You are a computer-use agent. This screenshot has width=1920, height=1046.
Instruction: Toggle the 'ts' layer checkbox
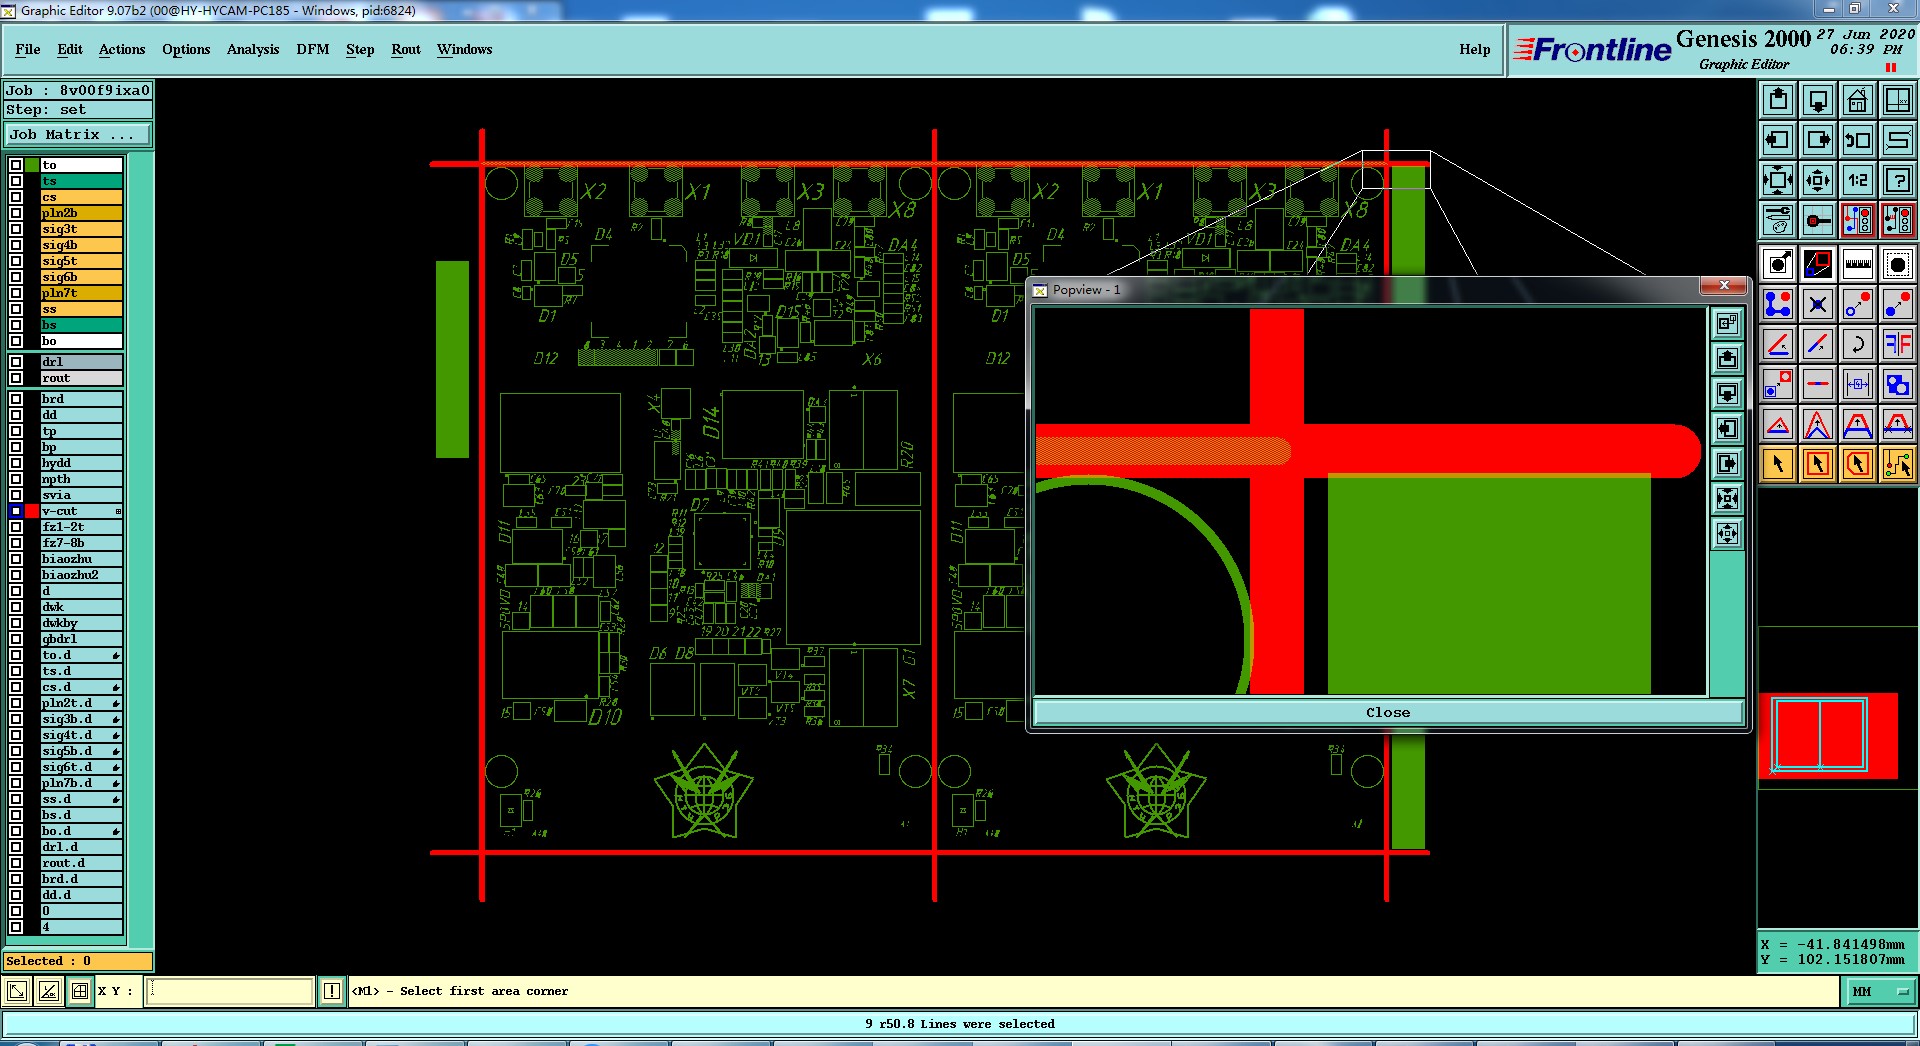[16, 181]
